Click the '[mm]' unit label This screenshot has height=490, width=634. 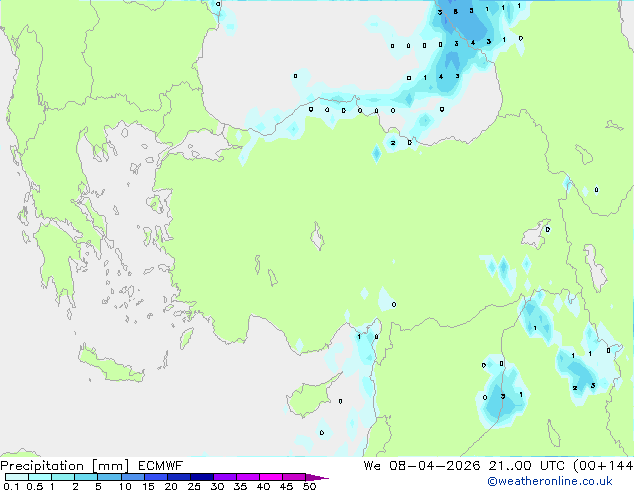110,466
